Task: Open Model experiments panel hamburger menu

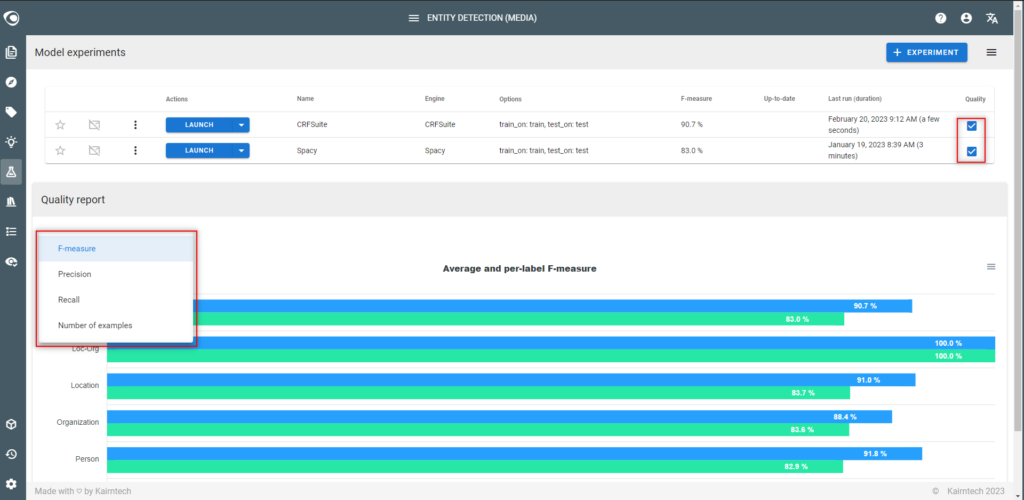Action: pos(991,52)
